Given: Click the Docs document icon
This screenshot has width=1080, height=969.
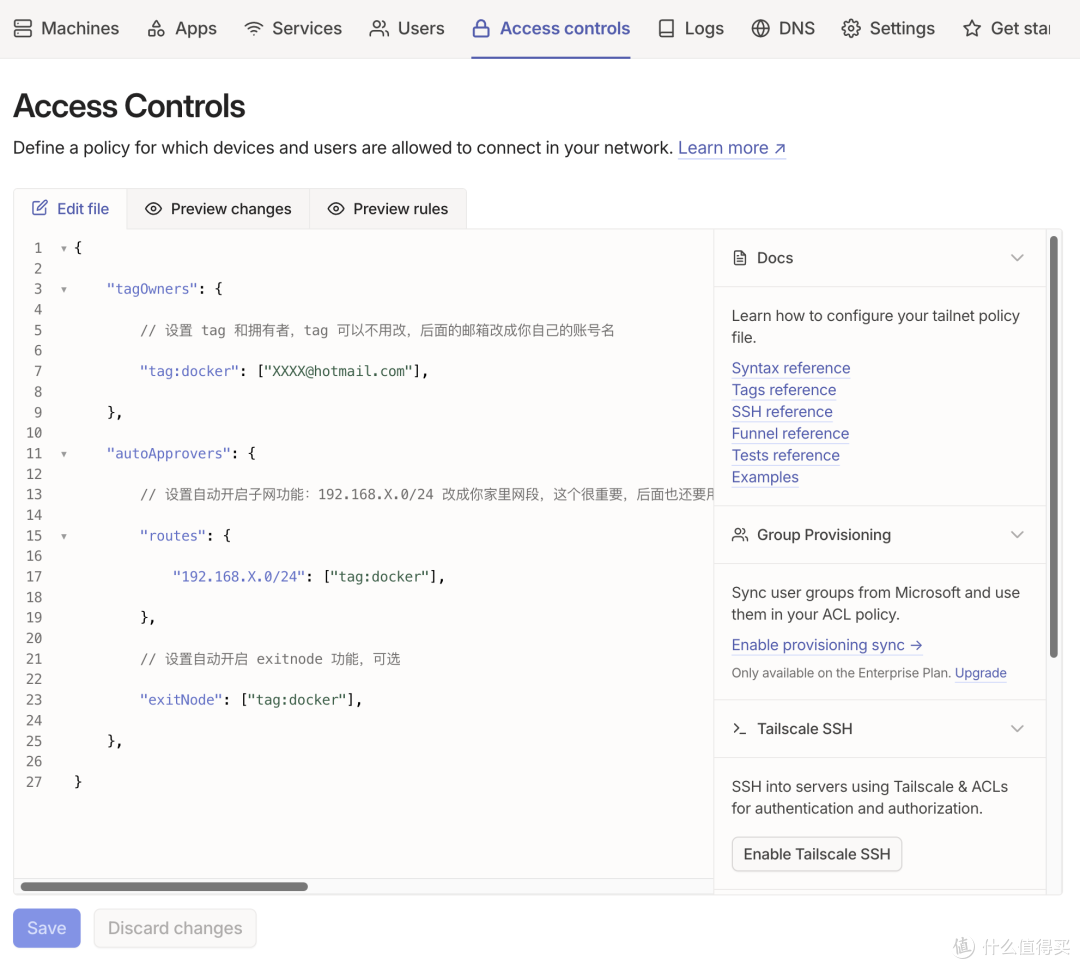Looking at the screenshot, I should click(740, 258).
